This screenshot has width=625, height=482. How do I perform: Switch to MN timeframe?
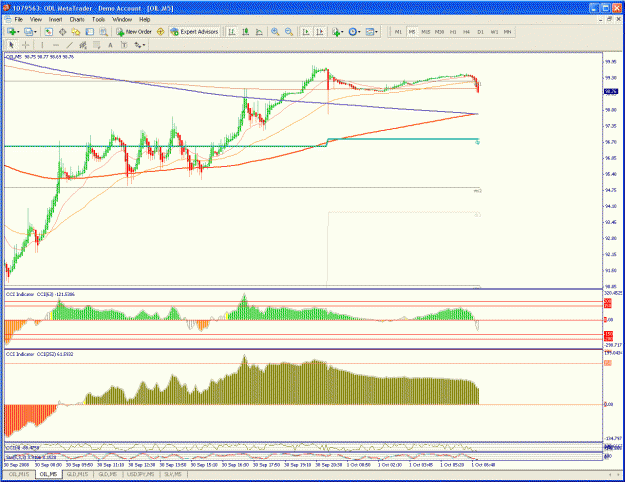click(x=507, y=32)
